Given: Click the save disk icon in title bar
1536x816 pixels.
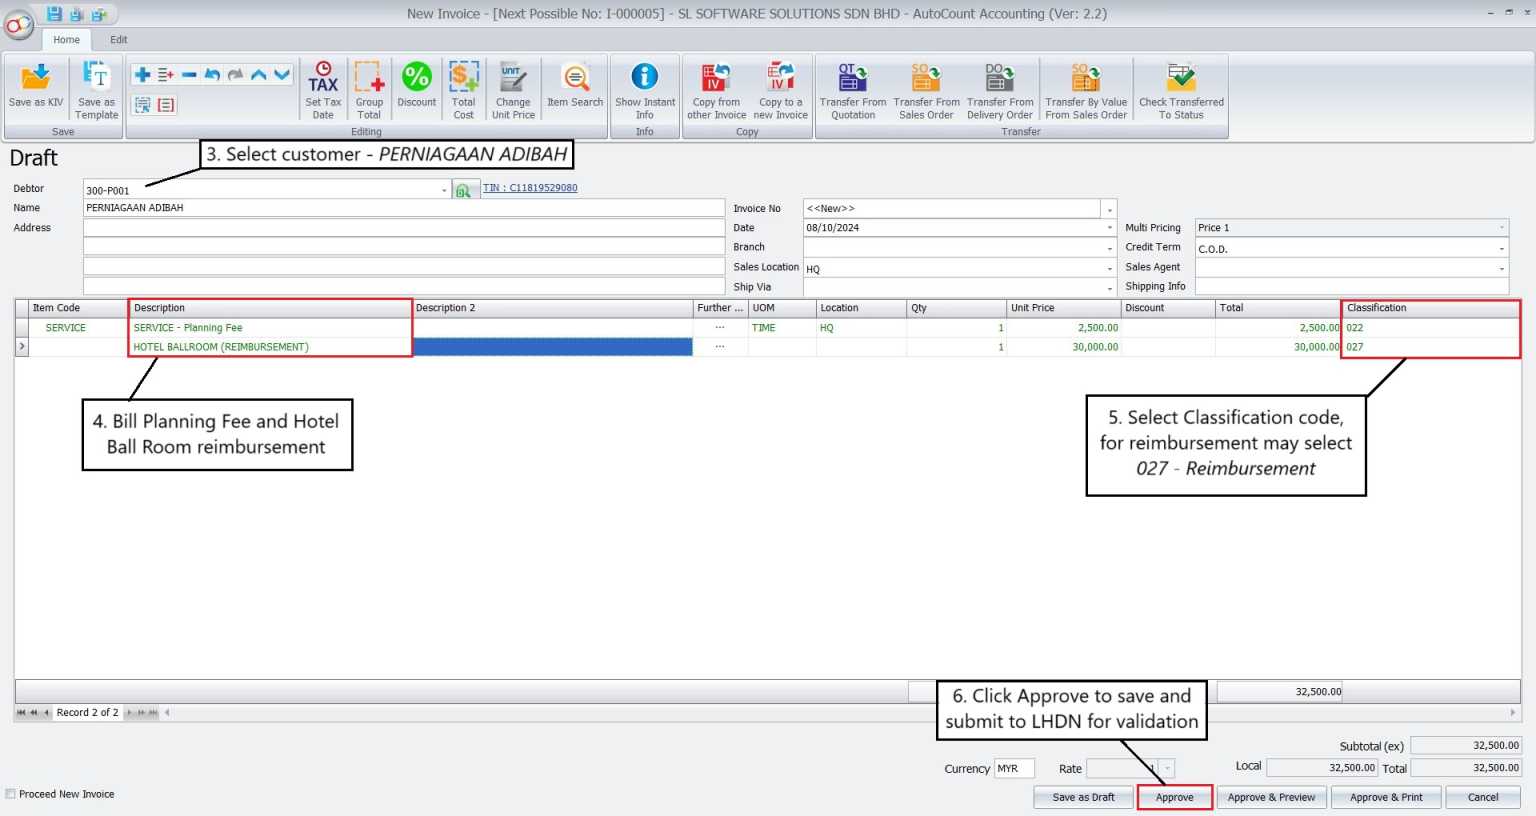Looking at the screenshot, I should click(54, 14).
